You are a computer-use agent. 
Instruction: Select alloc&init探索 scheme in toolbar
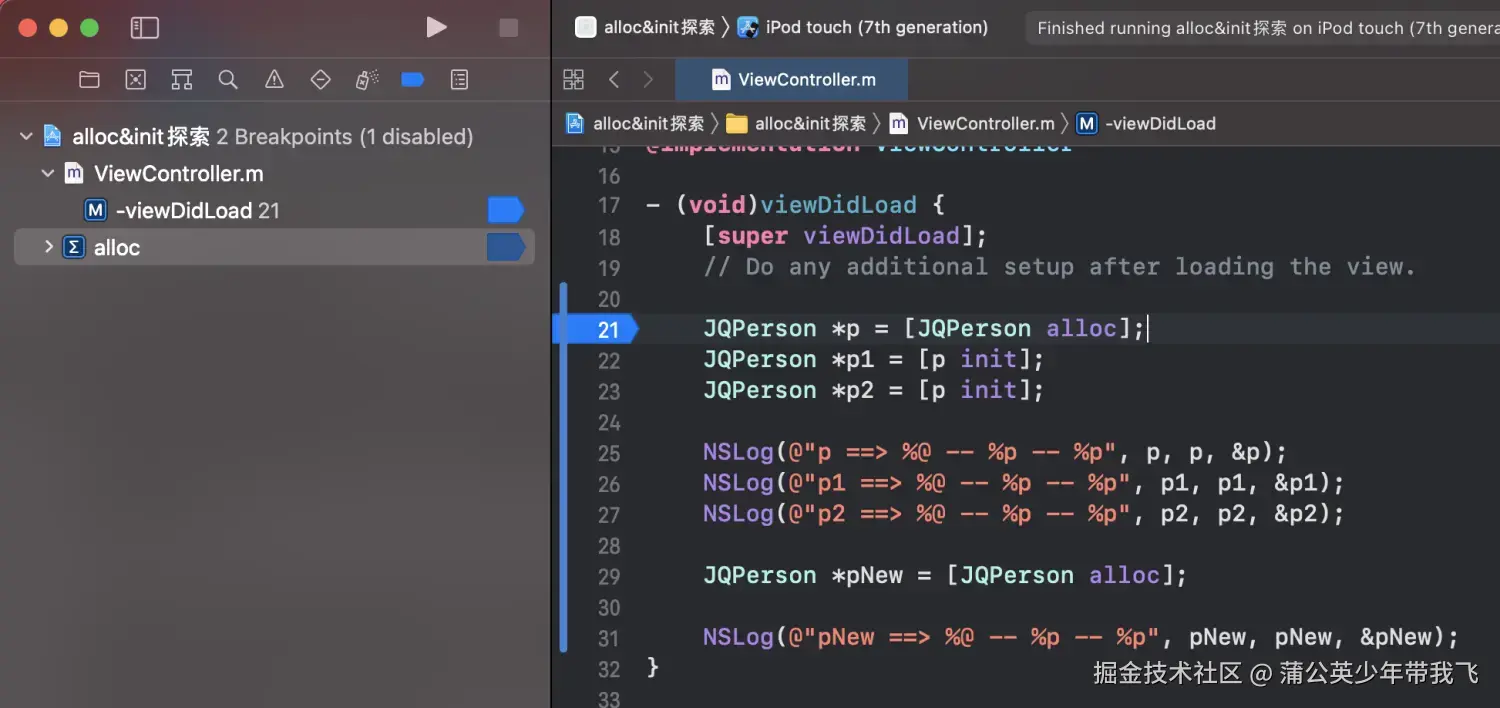coord(659,28)
